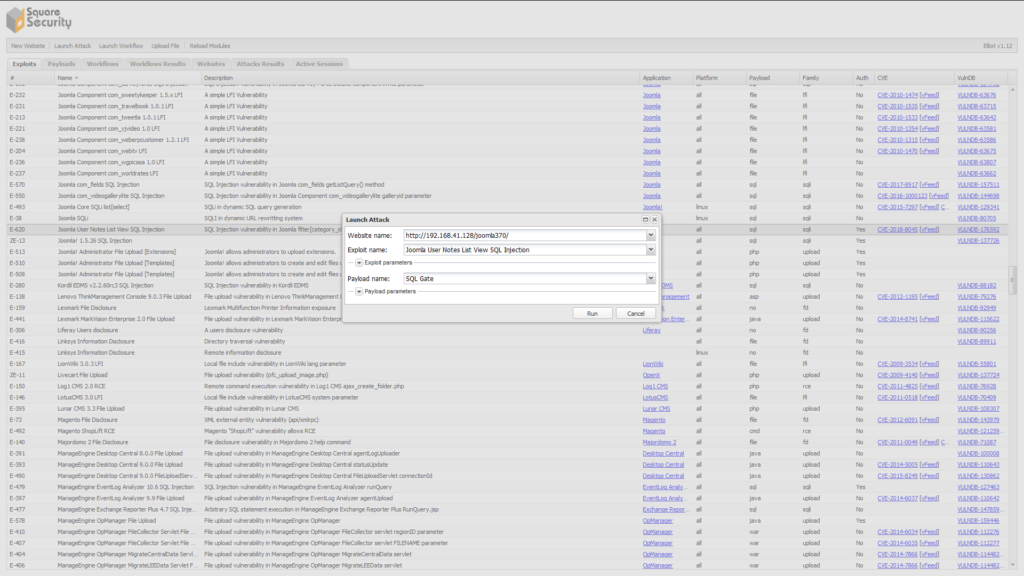Click the Payload name field showing SQL Gate
Viewport: 1024px width, 576px height.
pyautogui.click(x=524, y=278)
